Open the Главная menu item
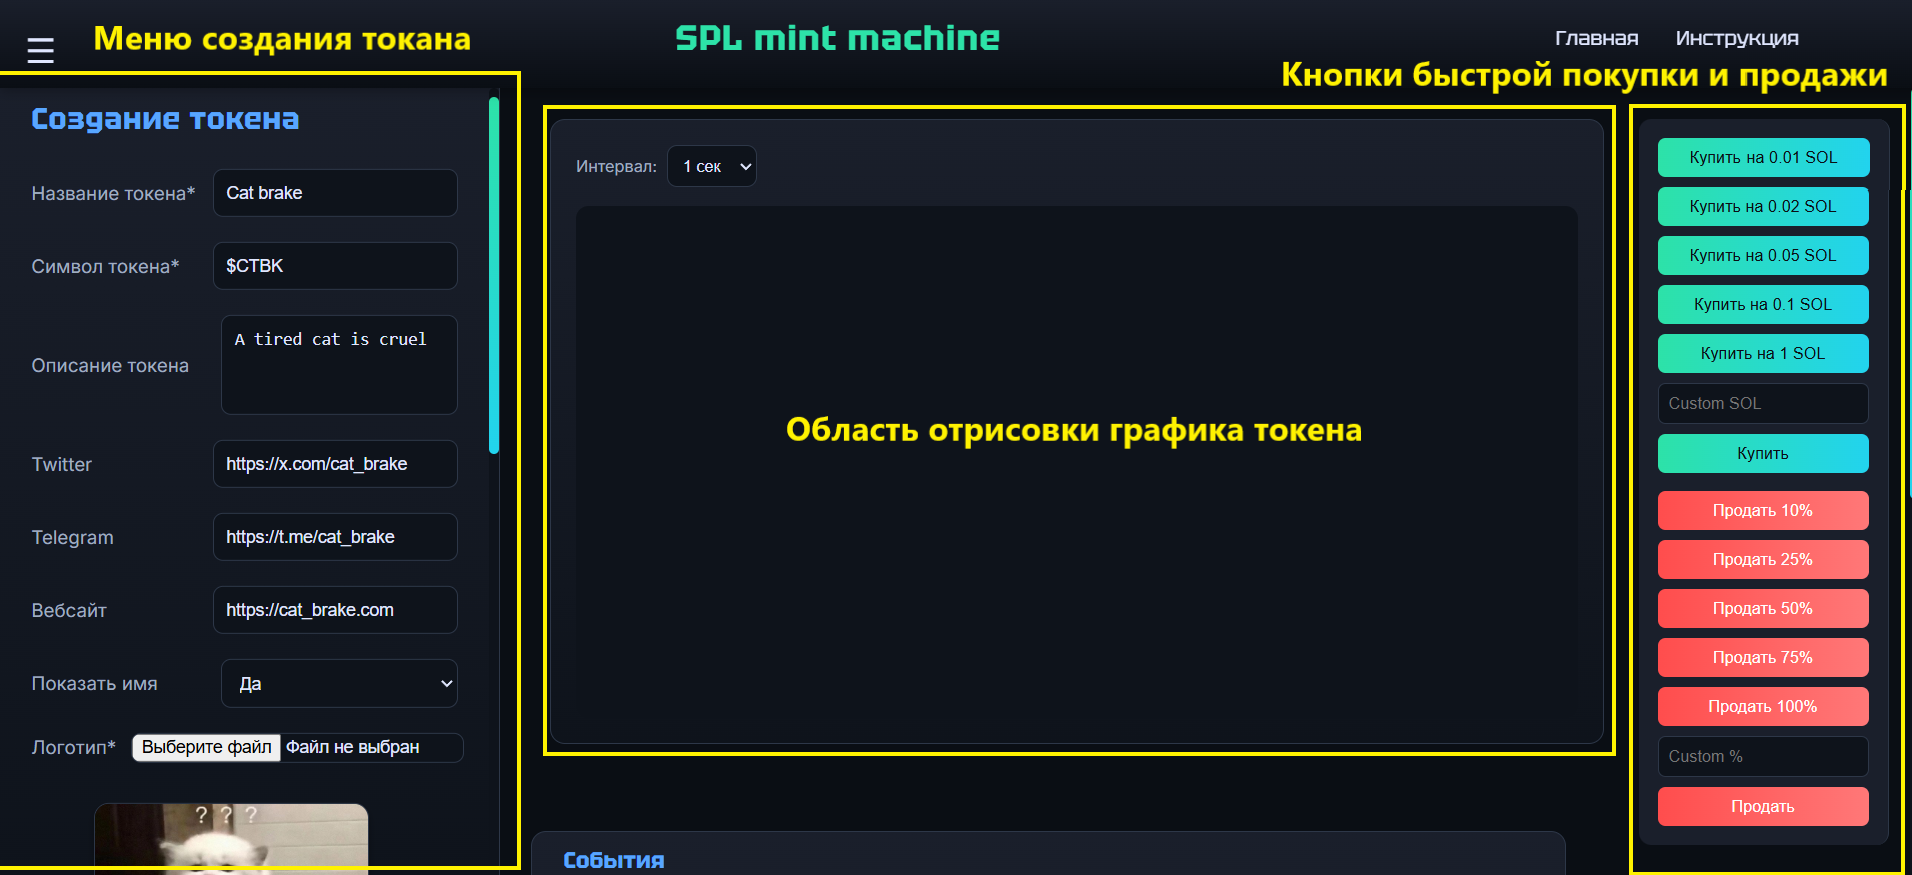Image resolution: width=1912 pixels, height=875 pixels. coord(1596,38)
